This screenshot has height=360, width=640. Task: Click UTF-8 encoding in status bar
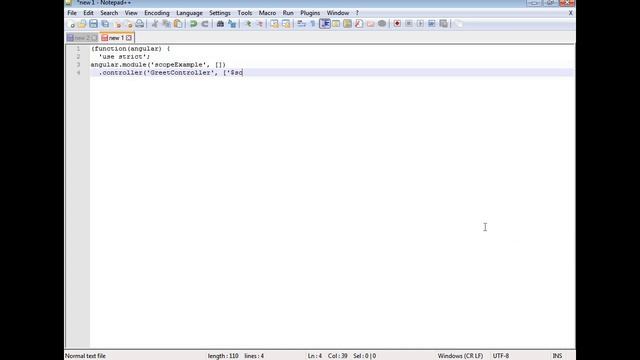click(500, 356)
